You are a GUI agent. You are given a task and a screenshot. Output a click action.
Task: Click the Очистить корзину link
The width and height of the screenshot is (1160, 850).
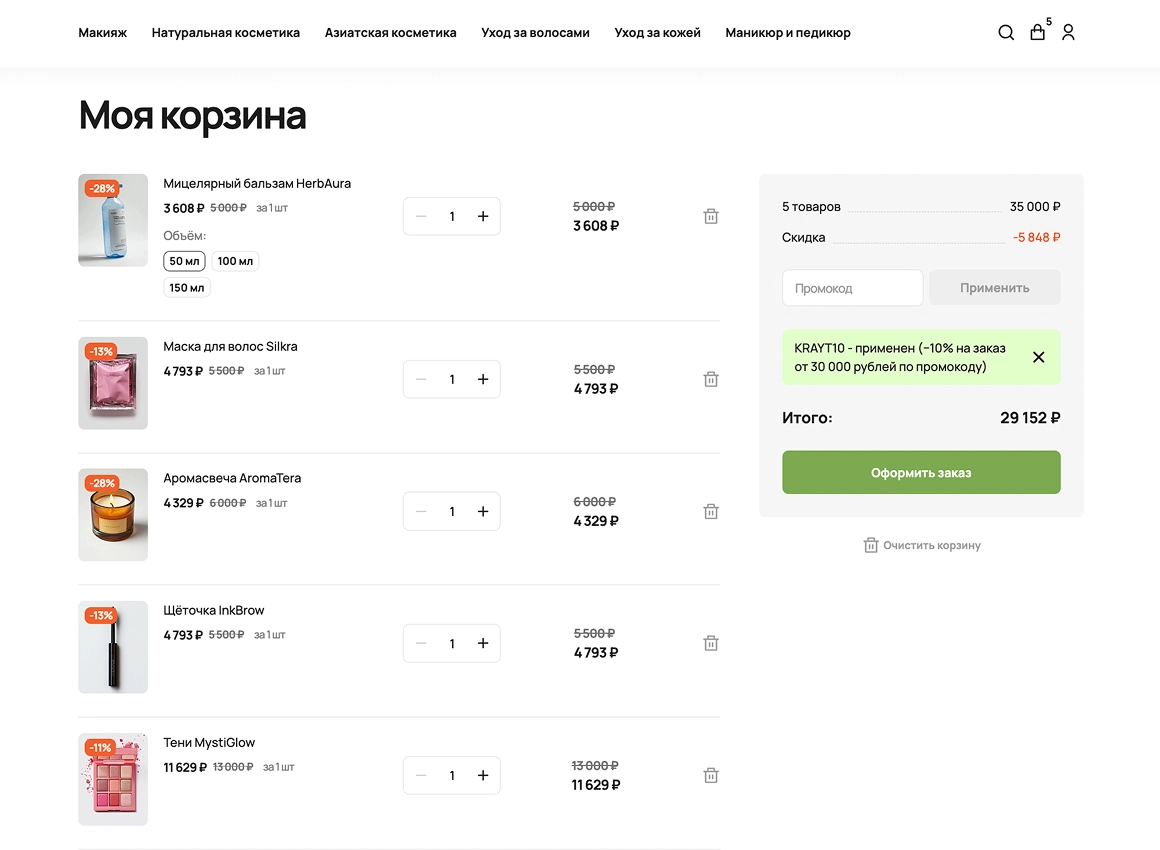pos(921,545)
